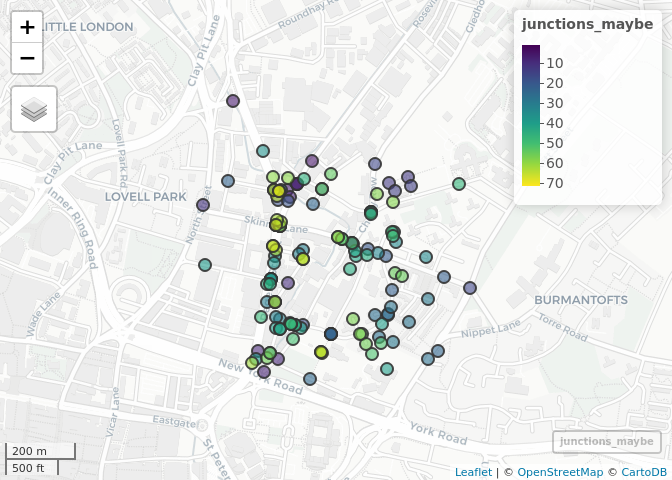Select the green junction point nearest the legend
The width and height of the screenshot is (672, 480).
[459, 184]
